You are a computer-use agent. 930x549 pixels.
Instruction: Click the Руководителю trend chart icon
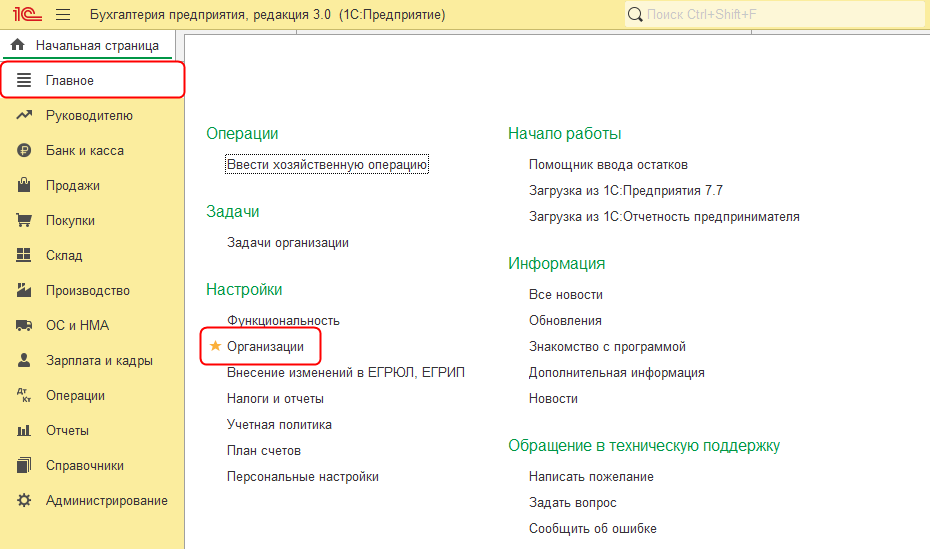click(x=24, y=115)
